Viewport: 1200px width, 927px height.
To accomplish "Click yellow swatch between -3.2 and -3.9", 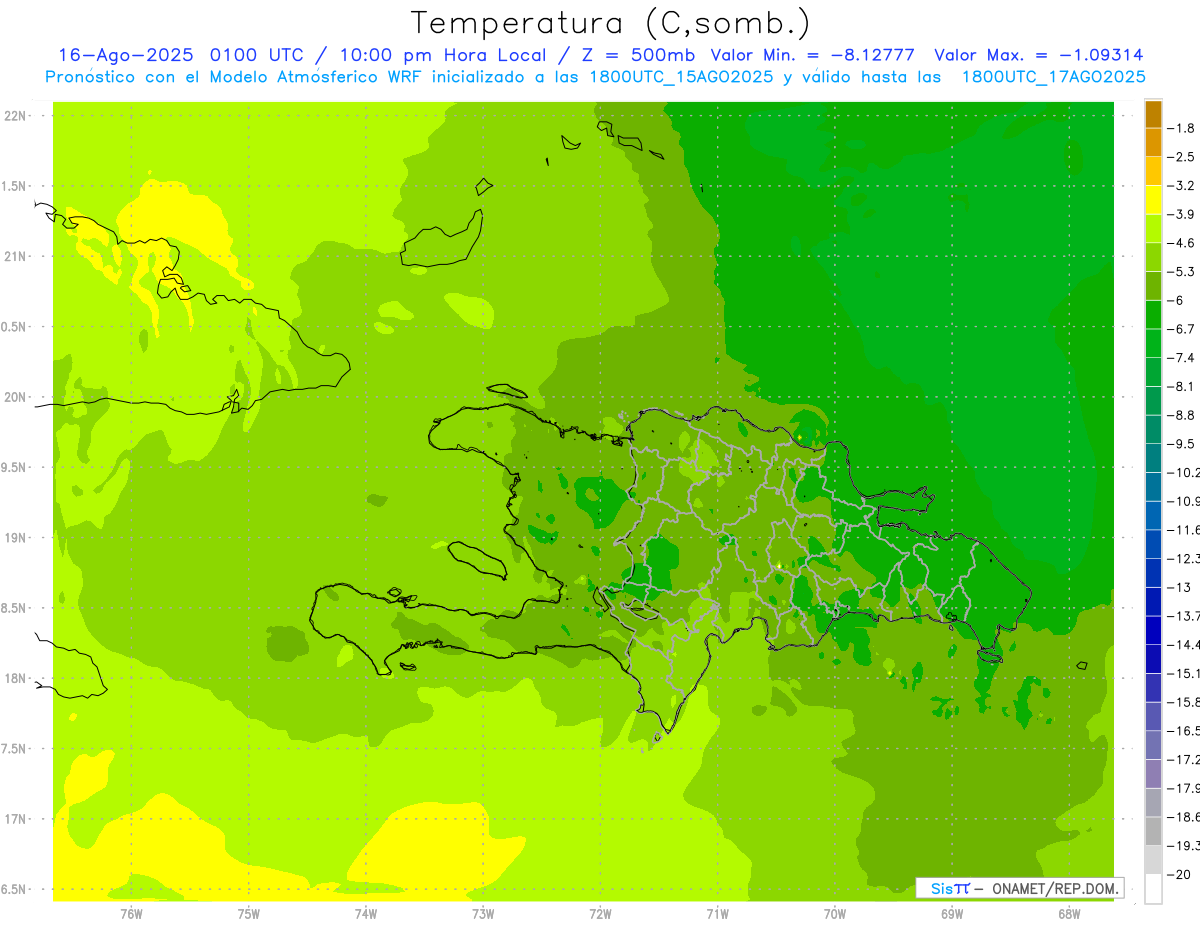I will click(1153, 200).
